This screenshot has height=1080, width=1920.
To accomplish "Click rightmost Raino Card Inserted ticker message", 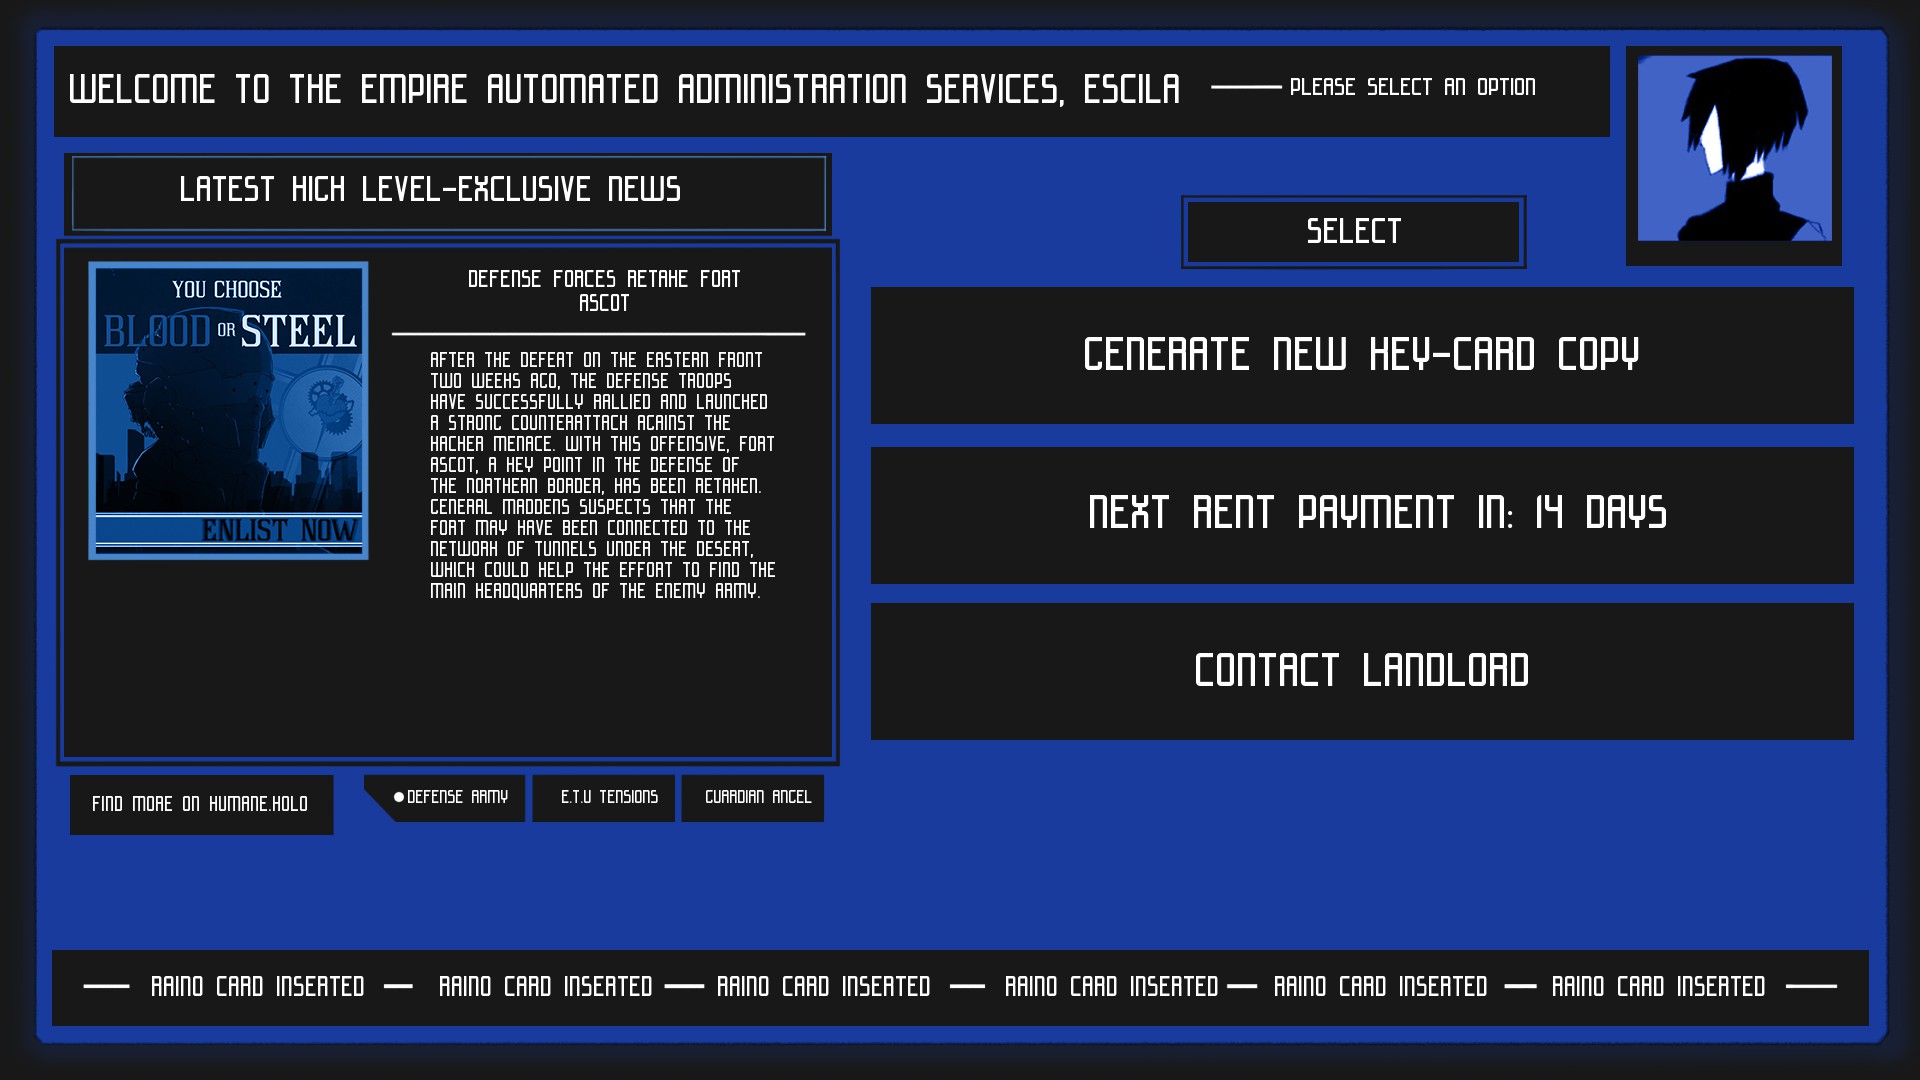I will coord(1658,987).
